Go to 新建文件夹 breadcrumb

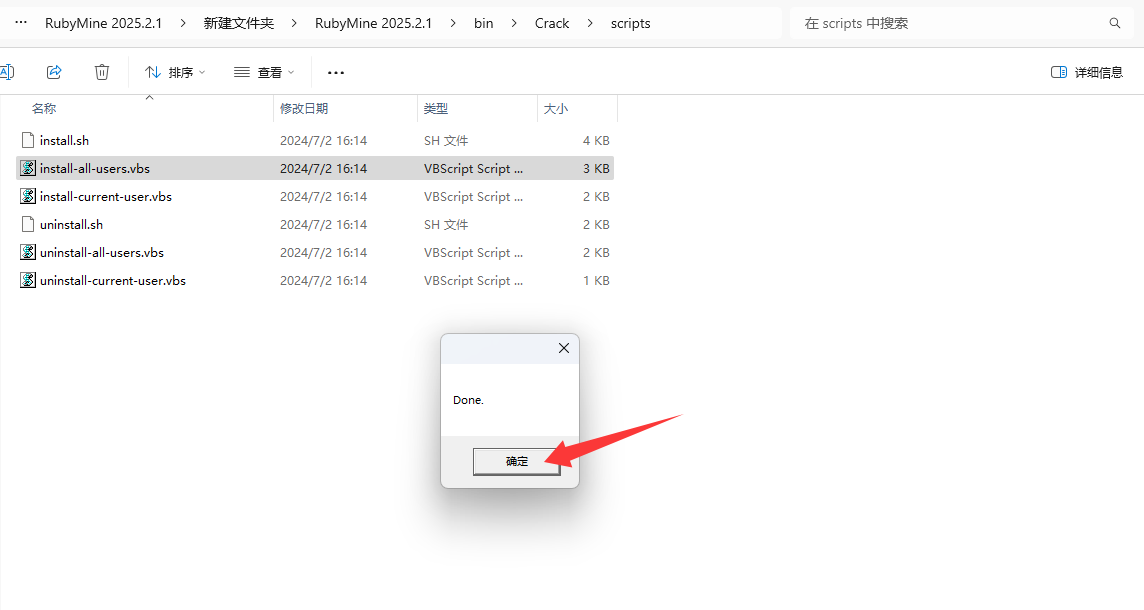point(239,23)
